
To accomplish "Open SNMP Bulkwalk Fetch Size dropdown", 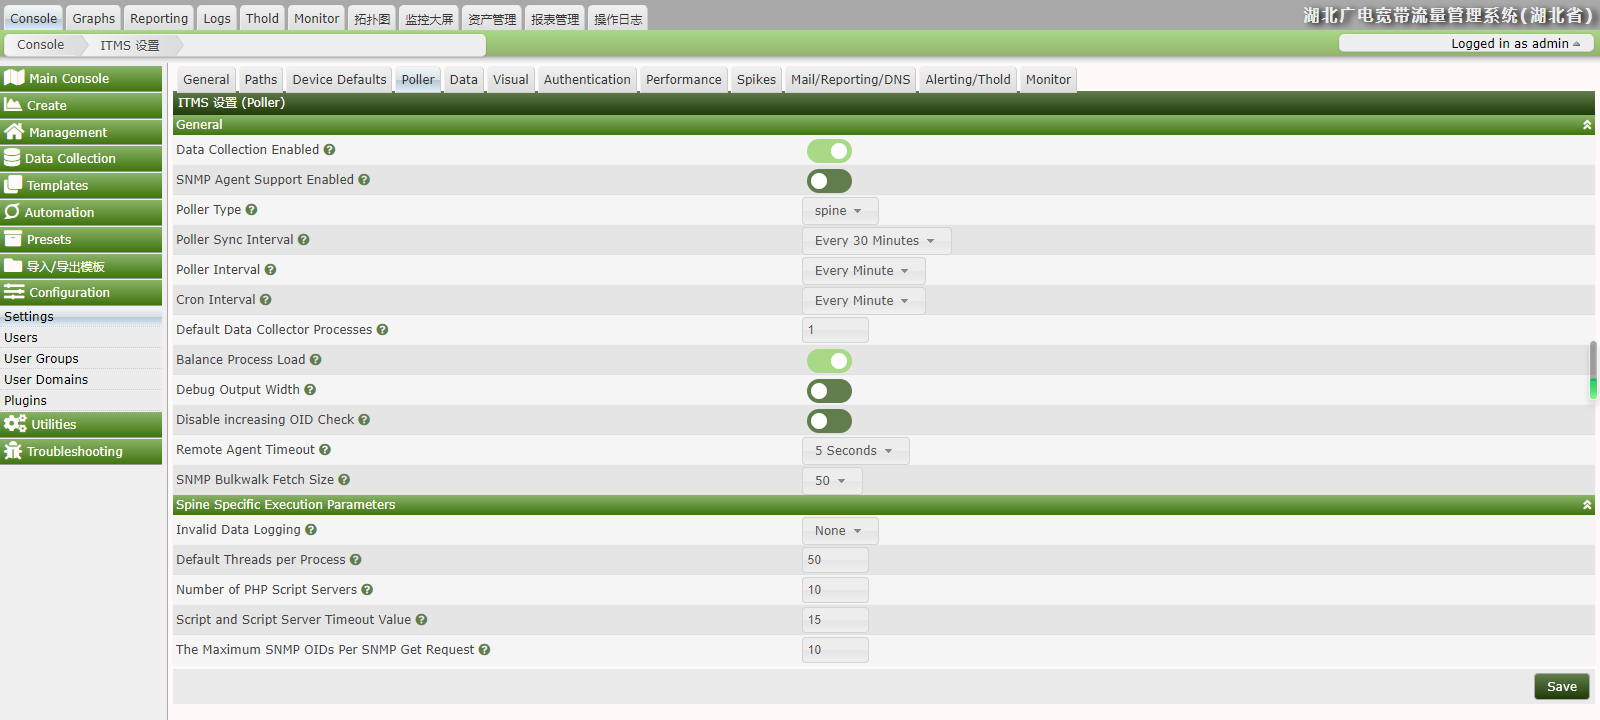I will coord(832,481).
